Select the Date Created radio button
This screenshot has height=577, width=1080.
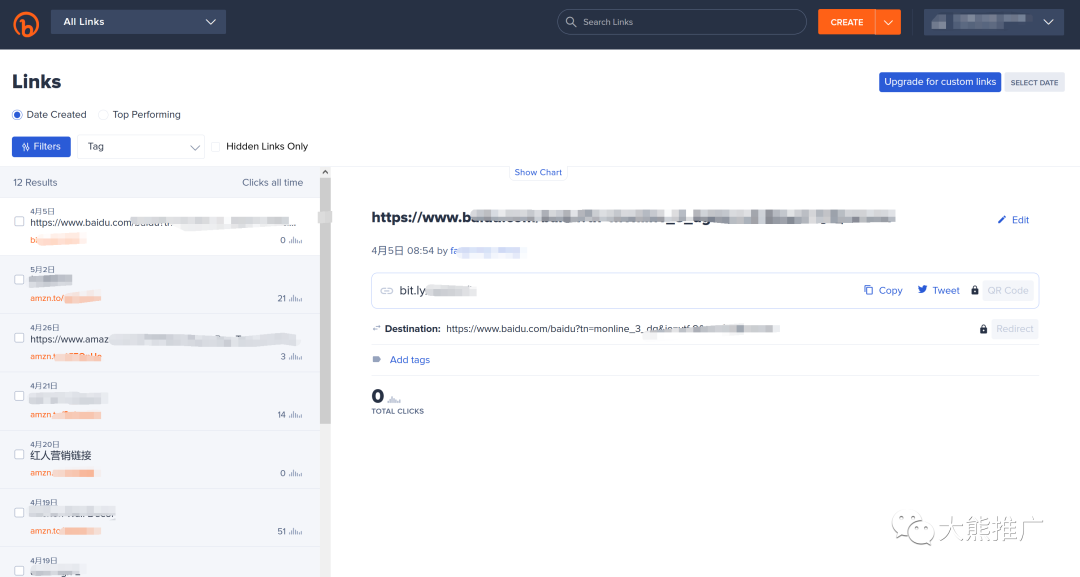pos(17,115)
